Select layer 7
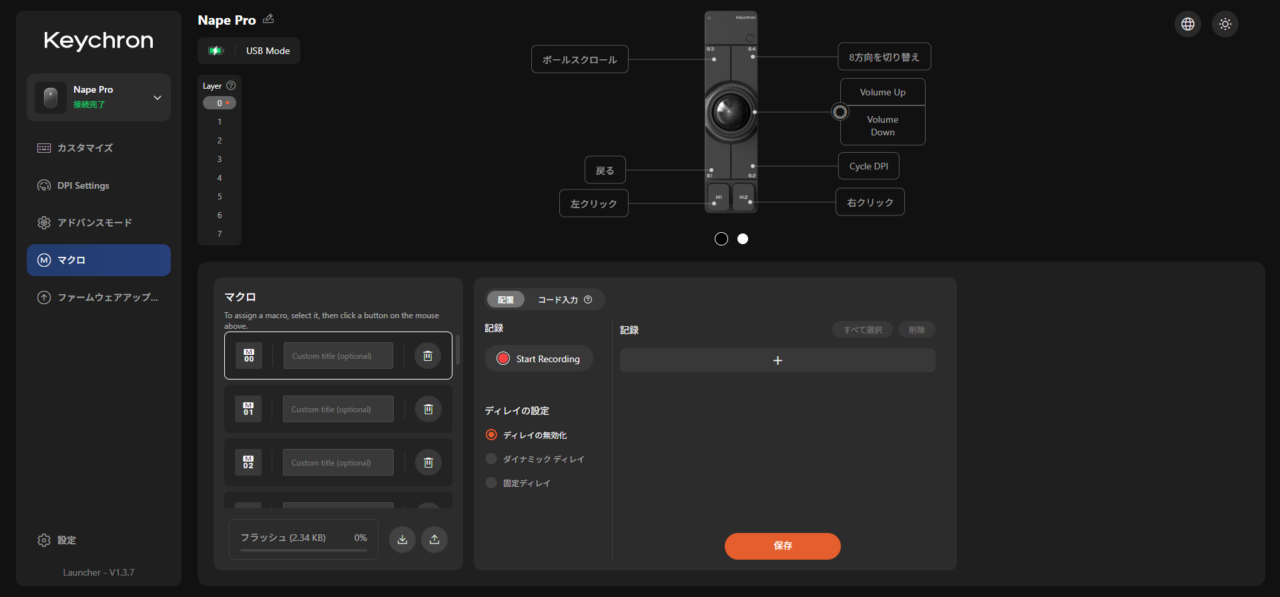The image size is (1280, 597). pyautogui.click(x=219, y=234)
